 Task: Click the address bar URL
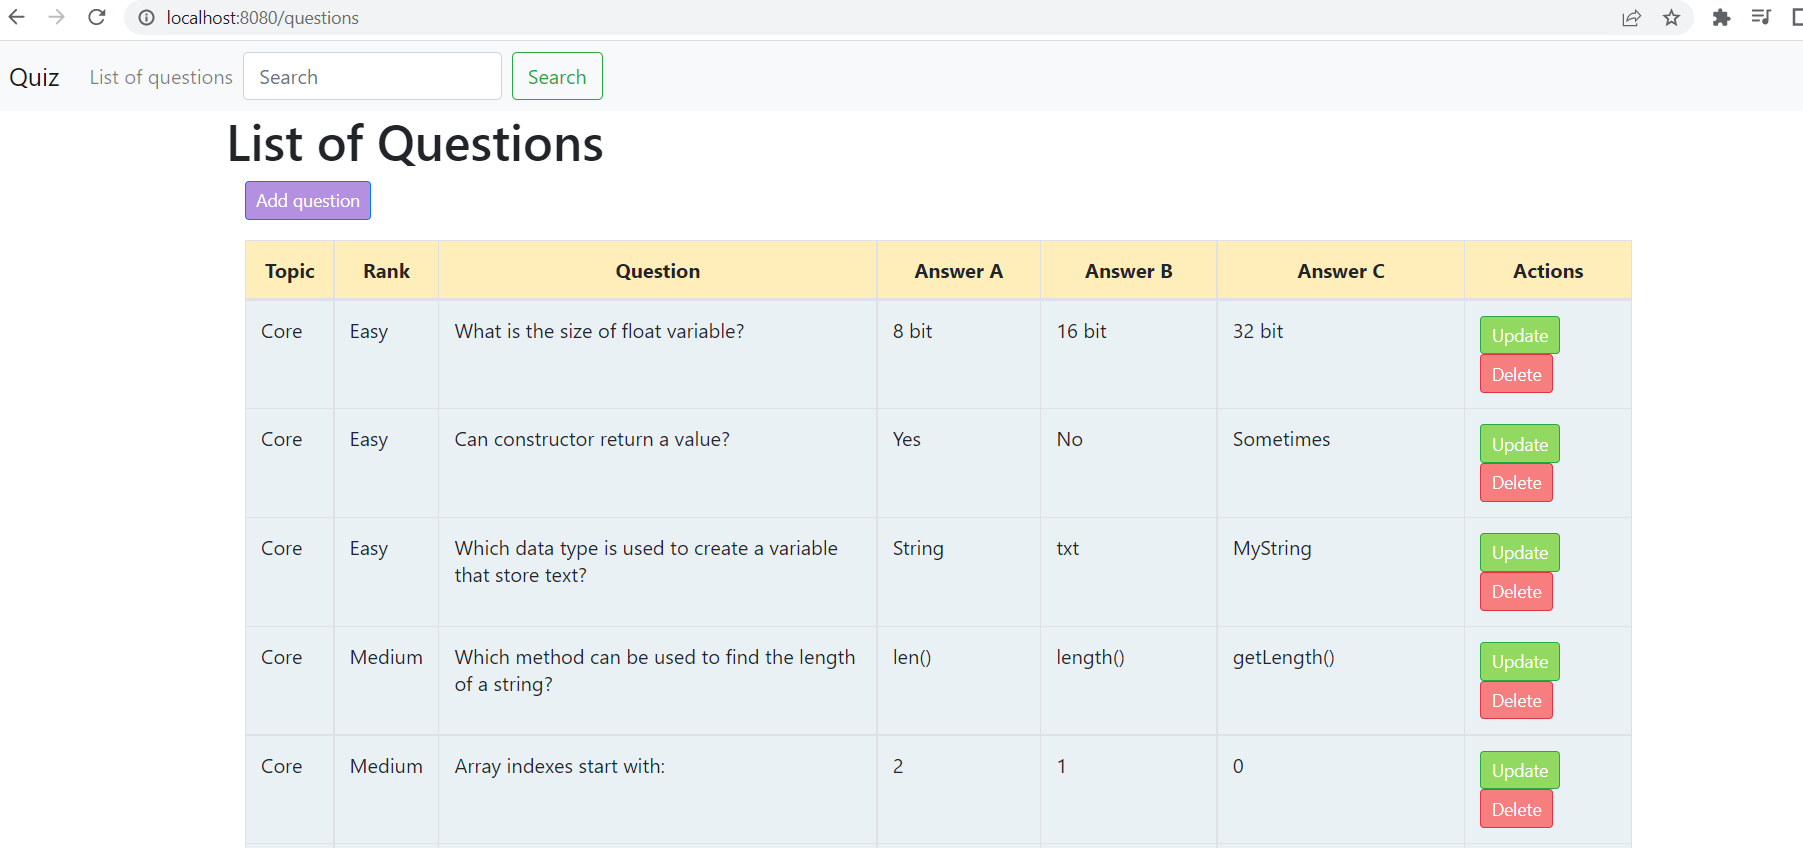coord(262,18)
